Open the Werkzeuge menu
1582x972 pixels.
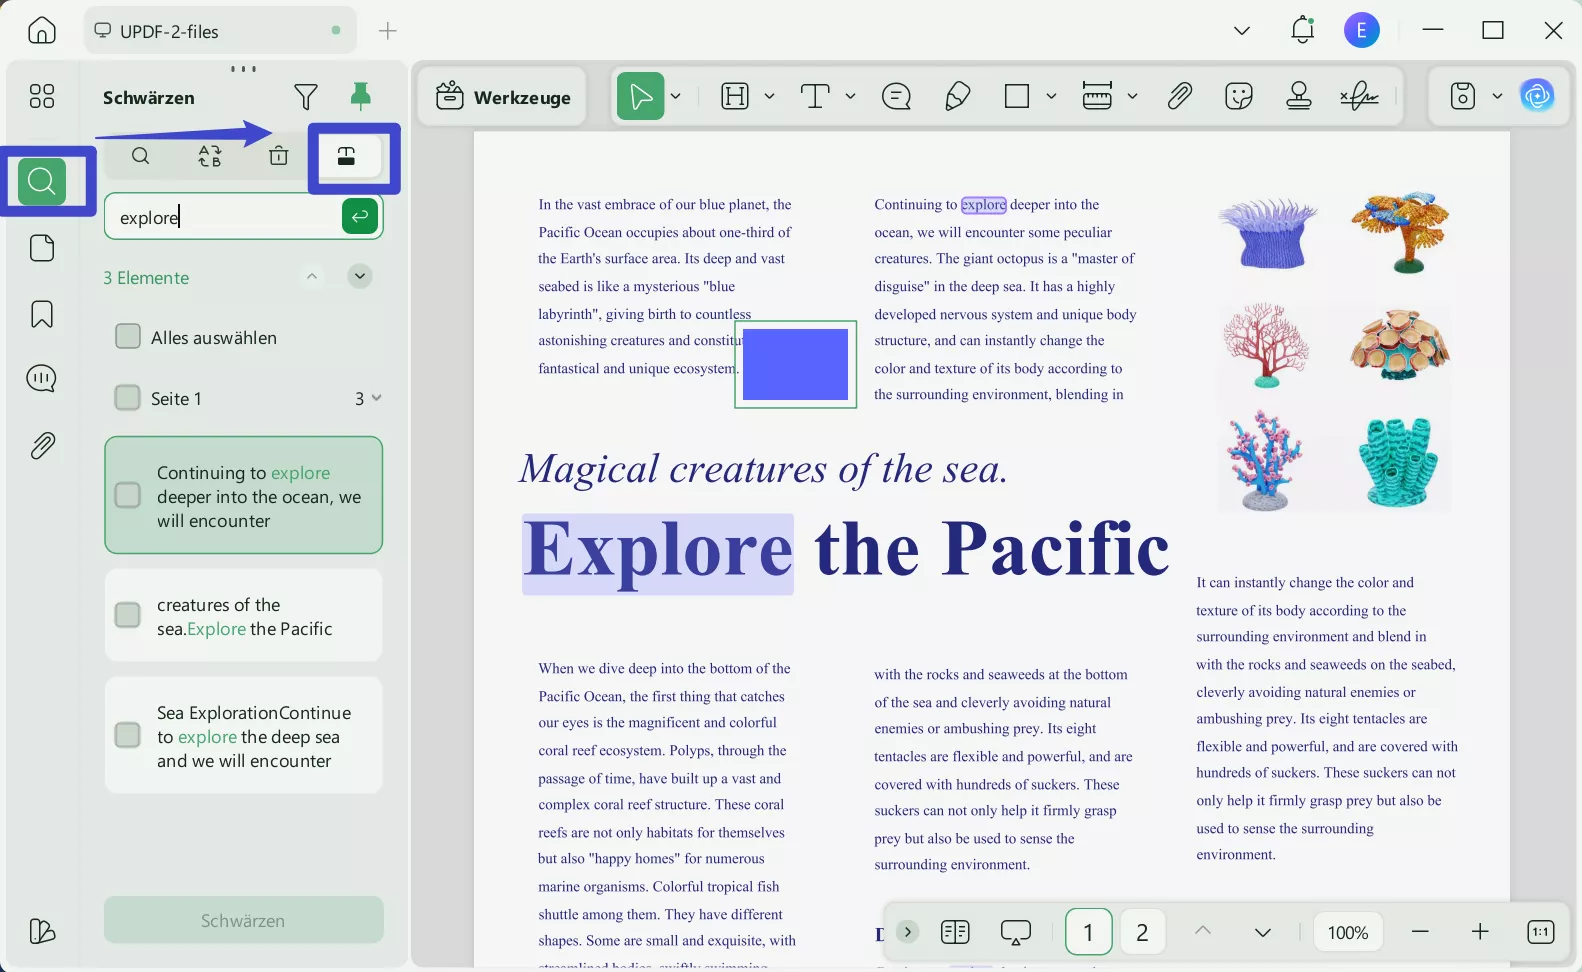503,97
